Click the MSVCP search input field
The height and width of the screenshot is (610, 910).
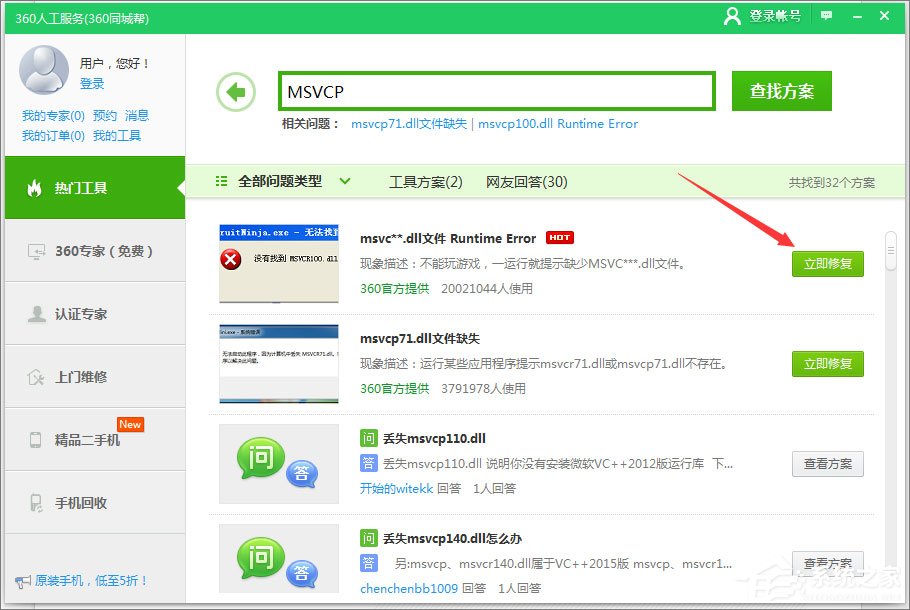click(x=496, y=90)
